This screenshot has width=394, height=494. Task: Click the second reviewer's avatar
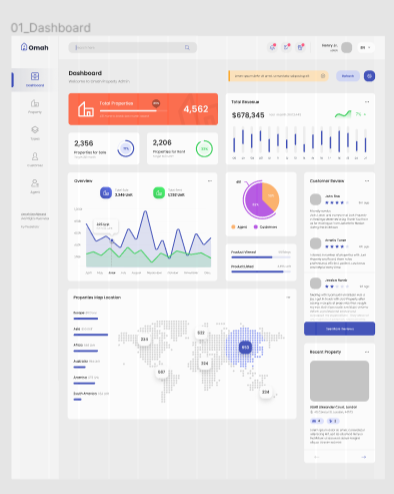[315, 243]
